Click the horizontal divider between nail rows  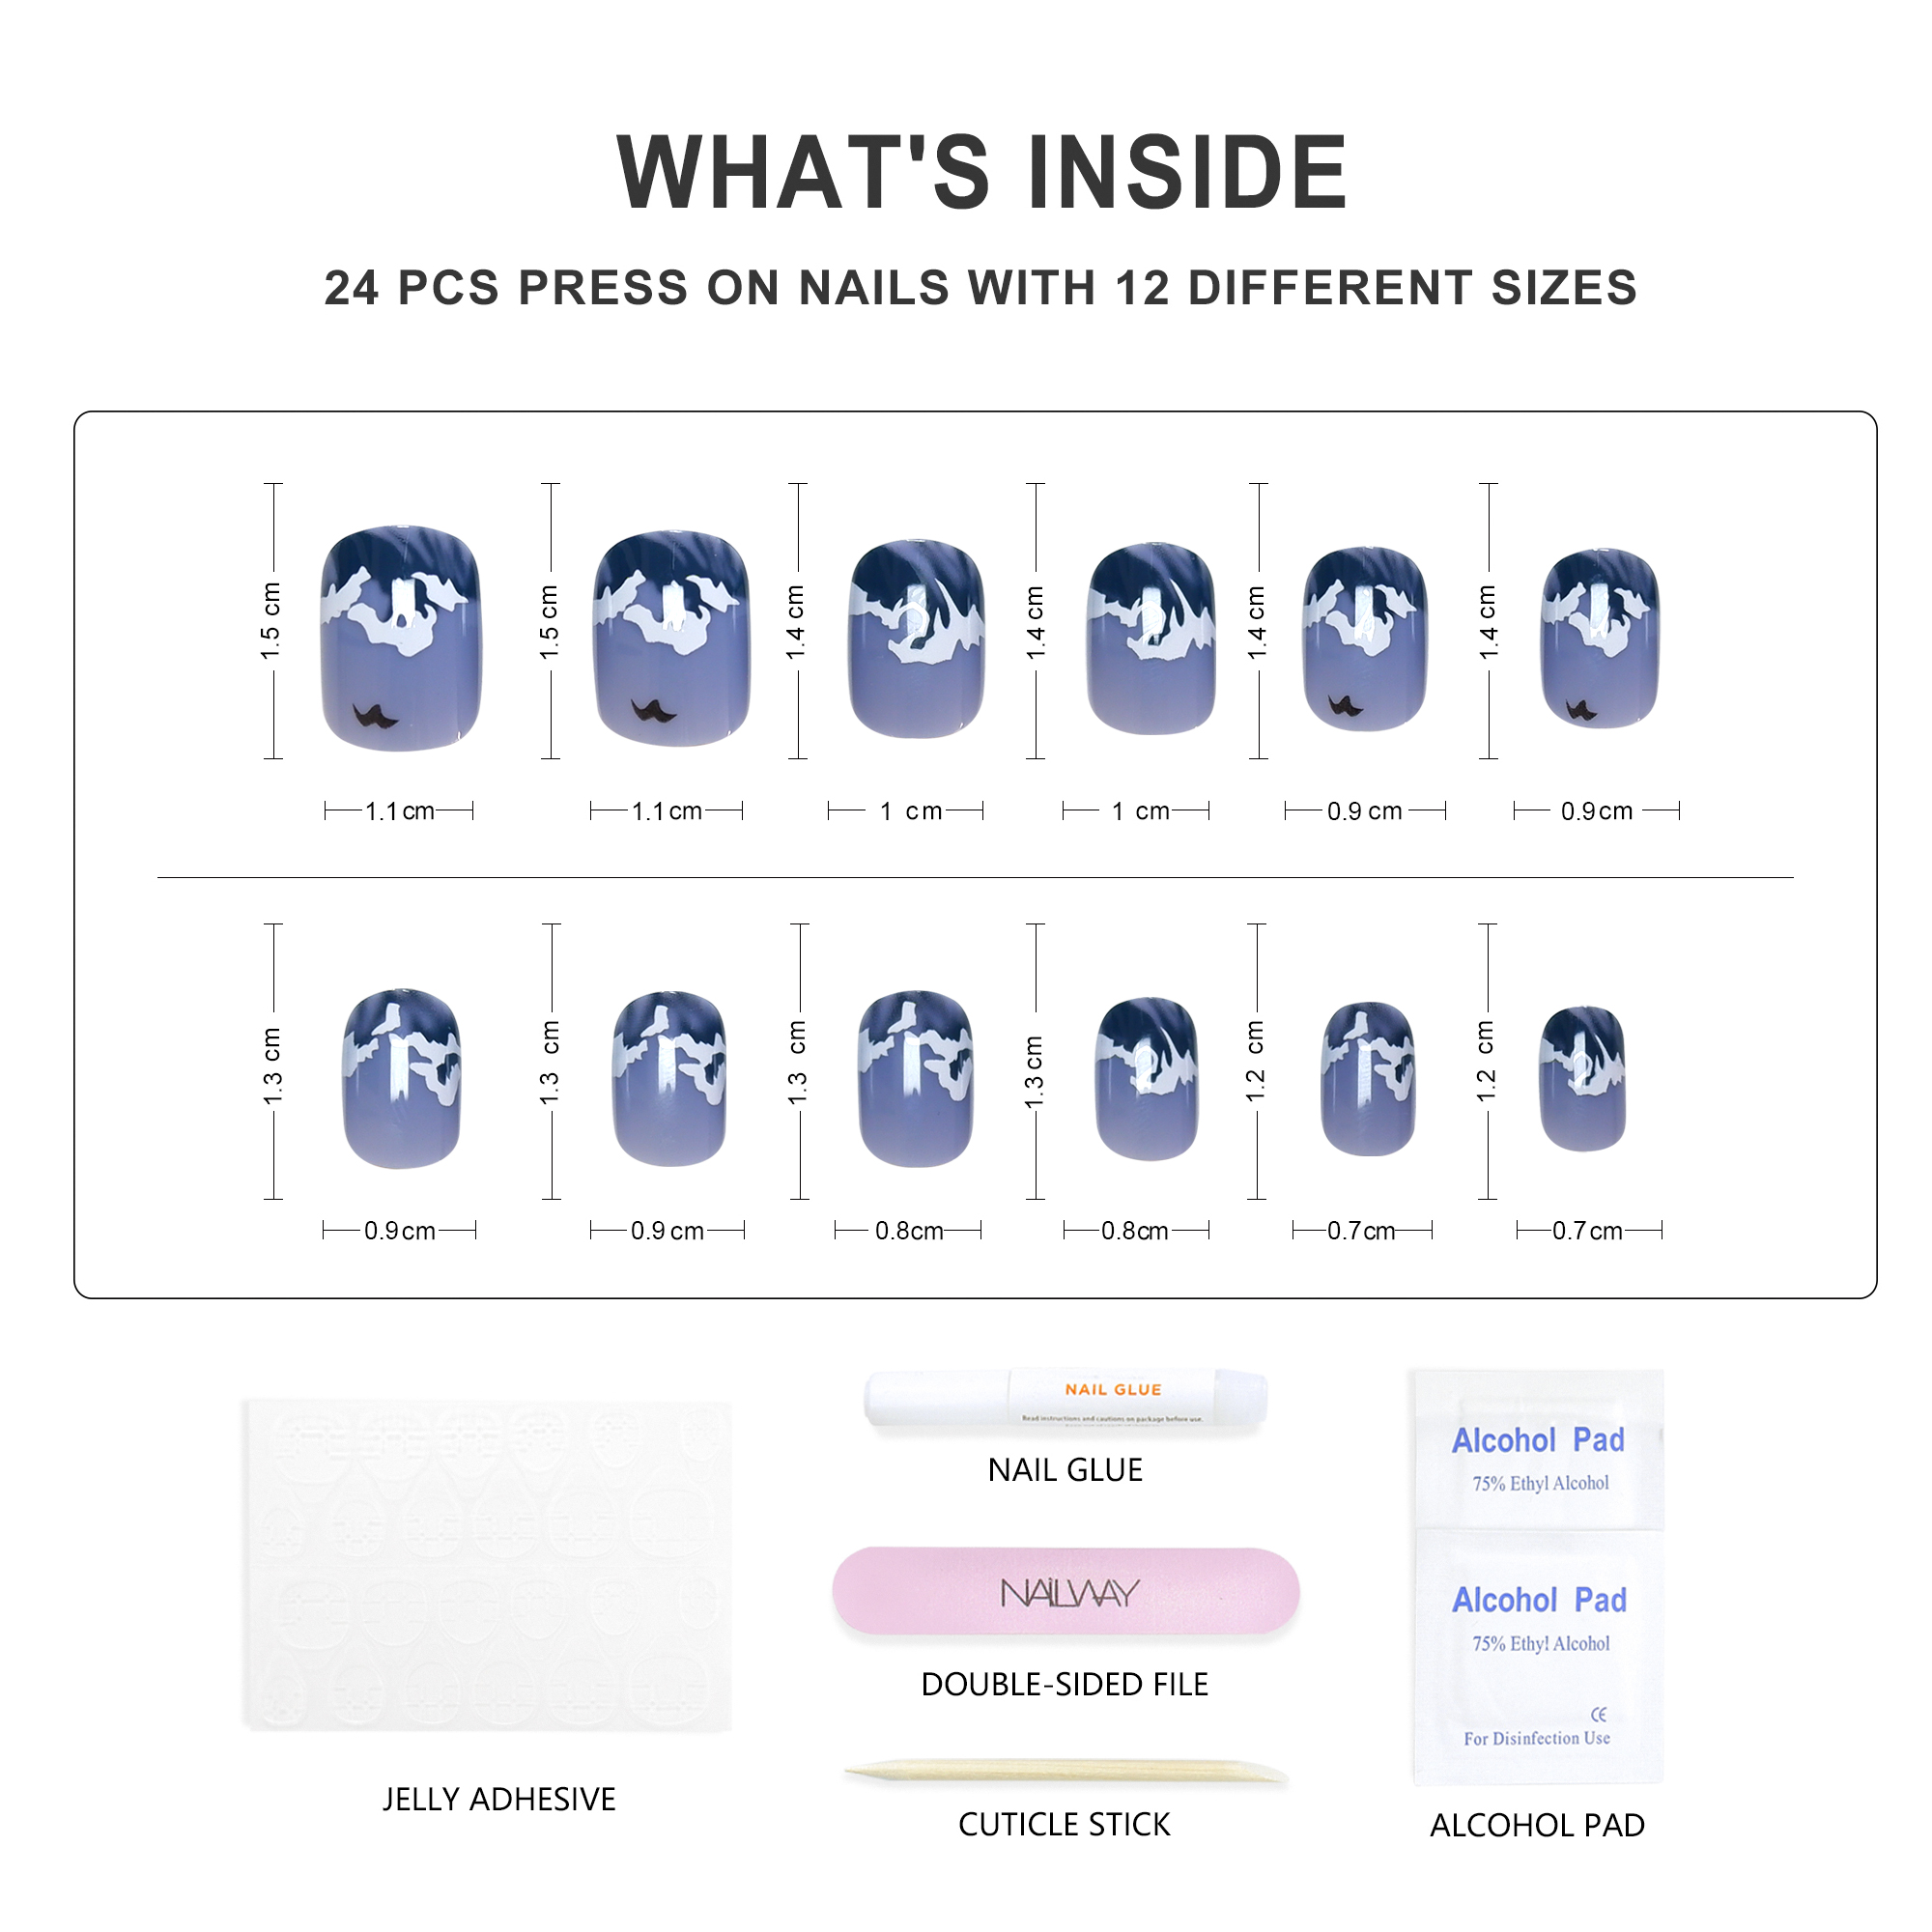click(975, 878)
